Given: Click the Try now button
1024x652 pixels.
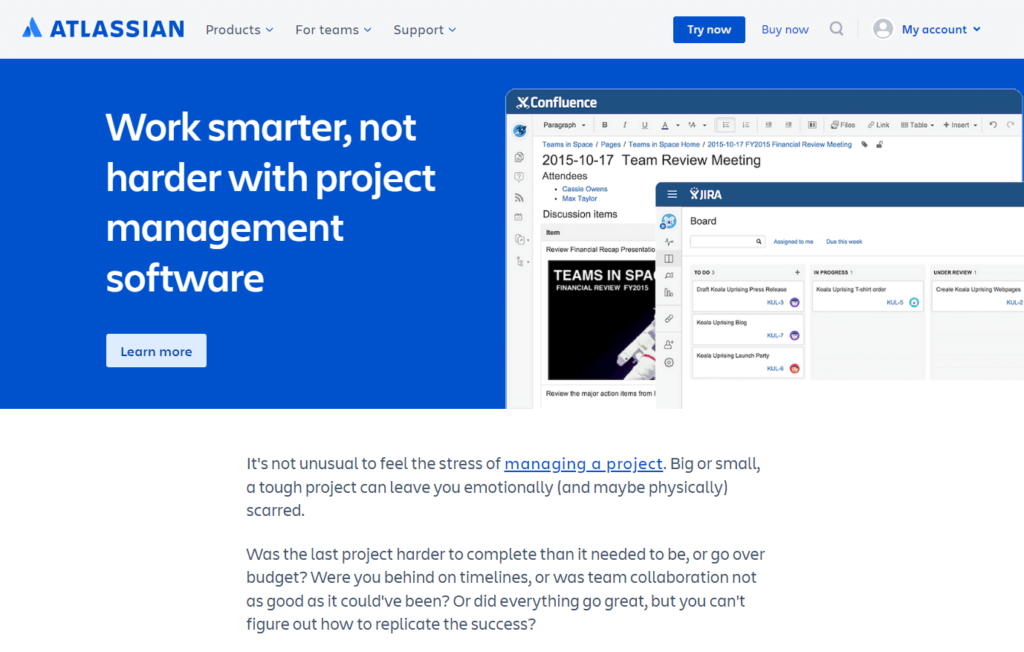Looking at the screenshot, I should [x=709, y=29].
